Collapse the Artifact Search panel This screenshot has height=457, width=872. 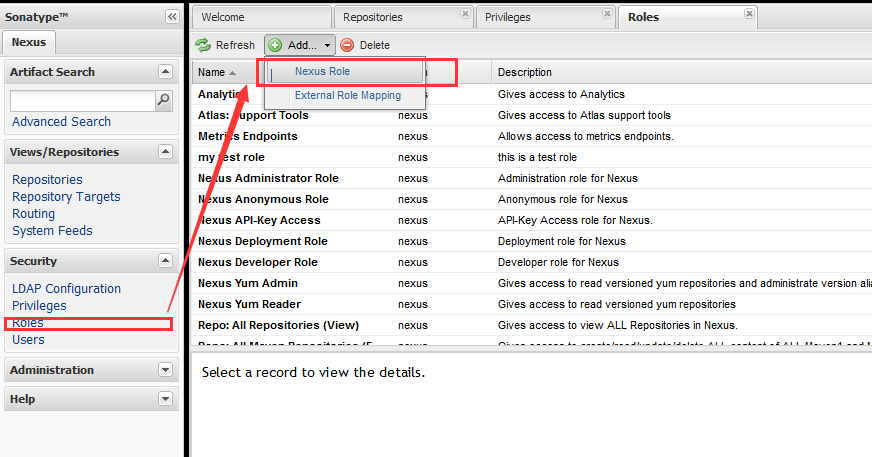coord(165,71)
